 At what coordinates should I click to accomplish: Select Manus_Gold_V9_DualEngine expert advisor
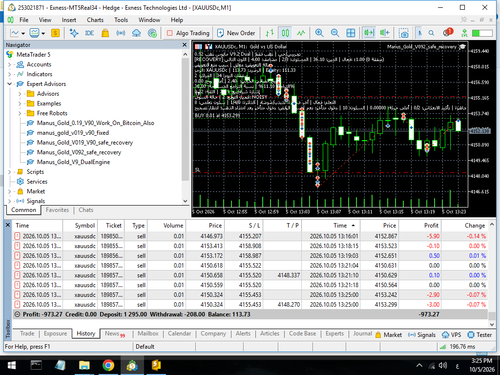click(73, 162)
